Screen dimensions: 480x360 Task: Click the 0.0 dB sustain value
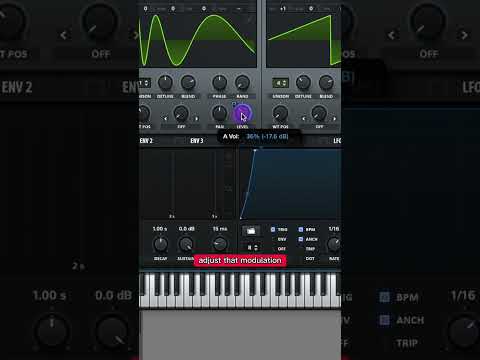(x=186, y=229)
